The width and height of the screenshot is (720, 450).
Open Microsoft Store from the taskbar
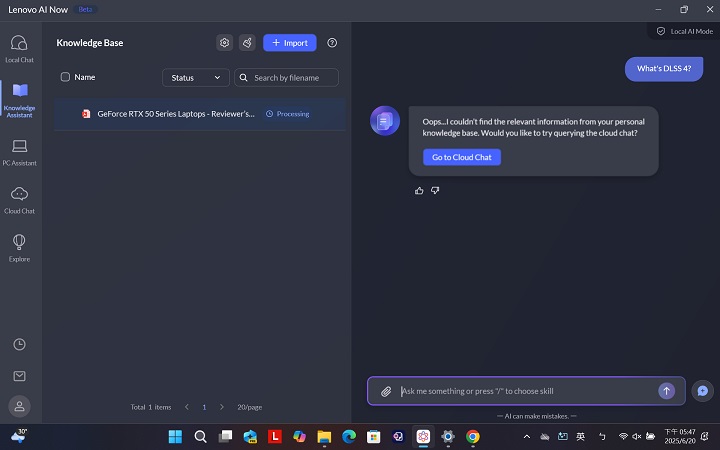click(x=374, y=437)
